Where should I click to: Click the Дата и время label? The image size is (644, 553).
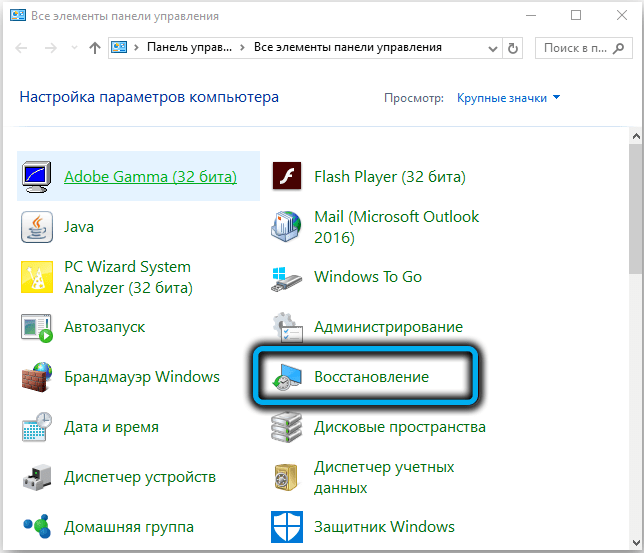point(111,427)
